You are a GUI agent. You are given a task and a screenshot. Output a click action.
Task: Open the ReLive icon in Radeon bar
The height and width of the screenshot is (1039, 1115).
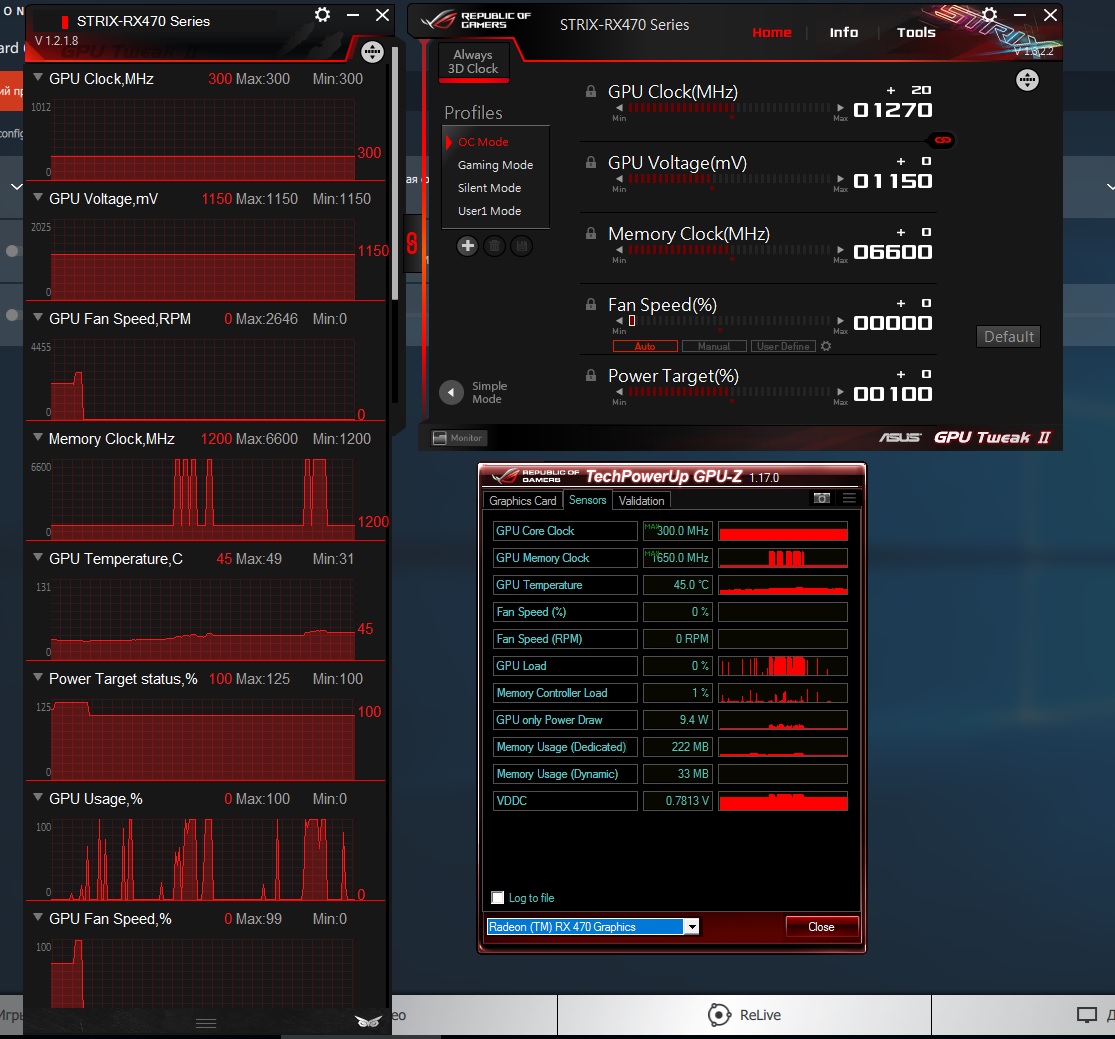coord(719,1015)
